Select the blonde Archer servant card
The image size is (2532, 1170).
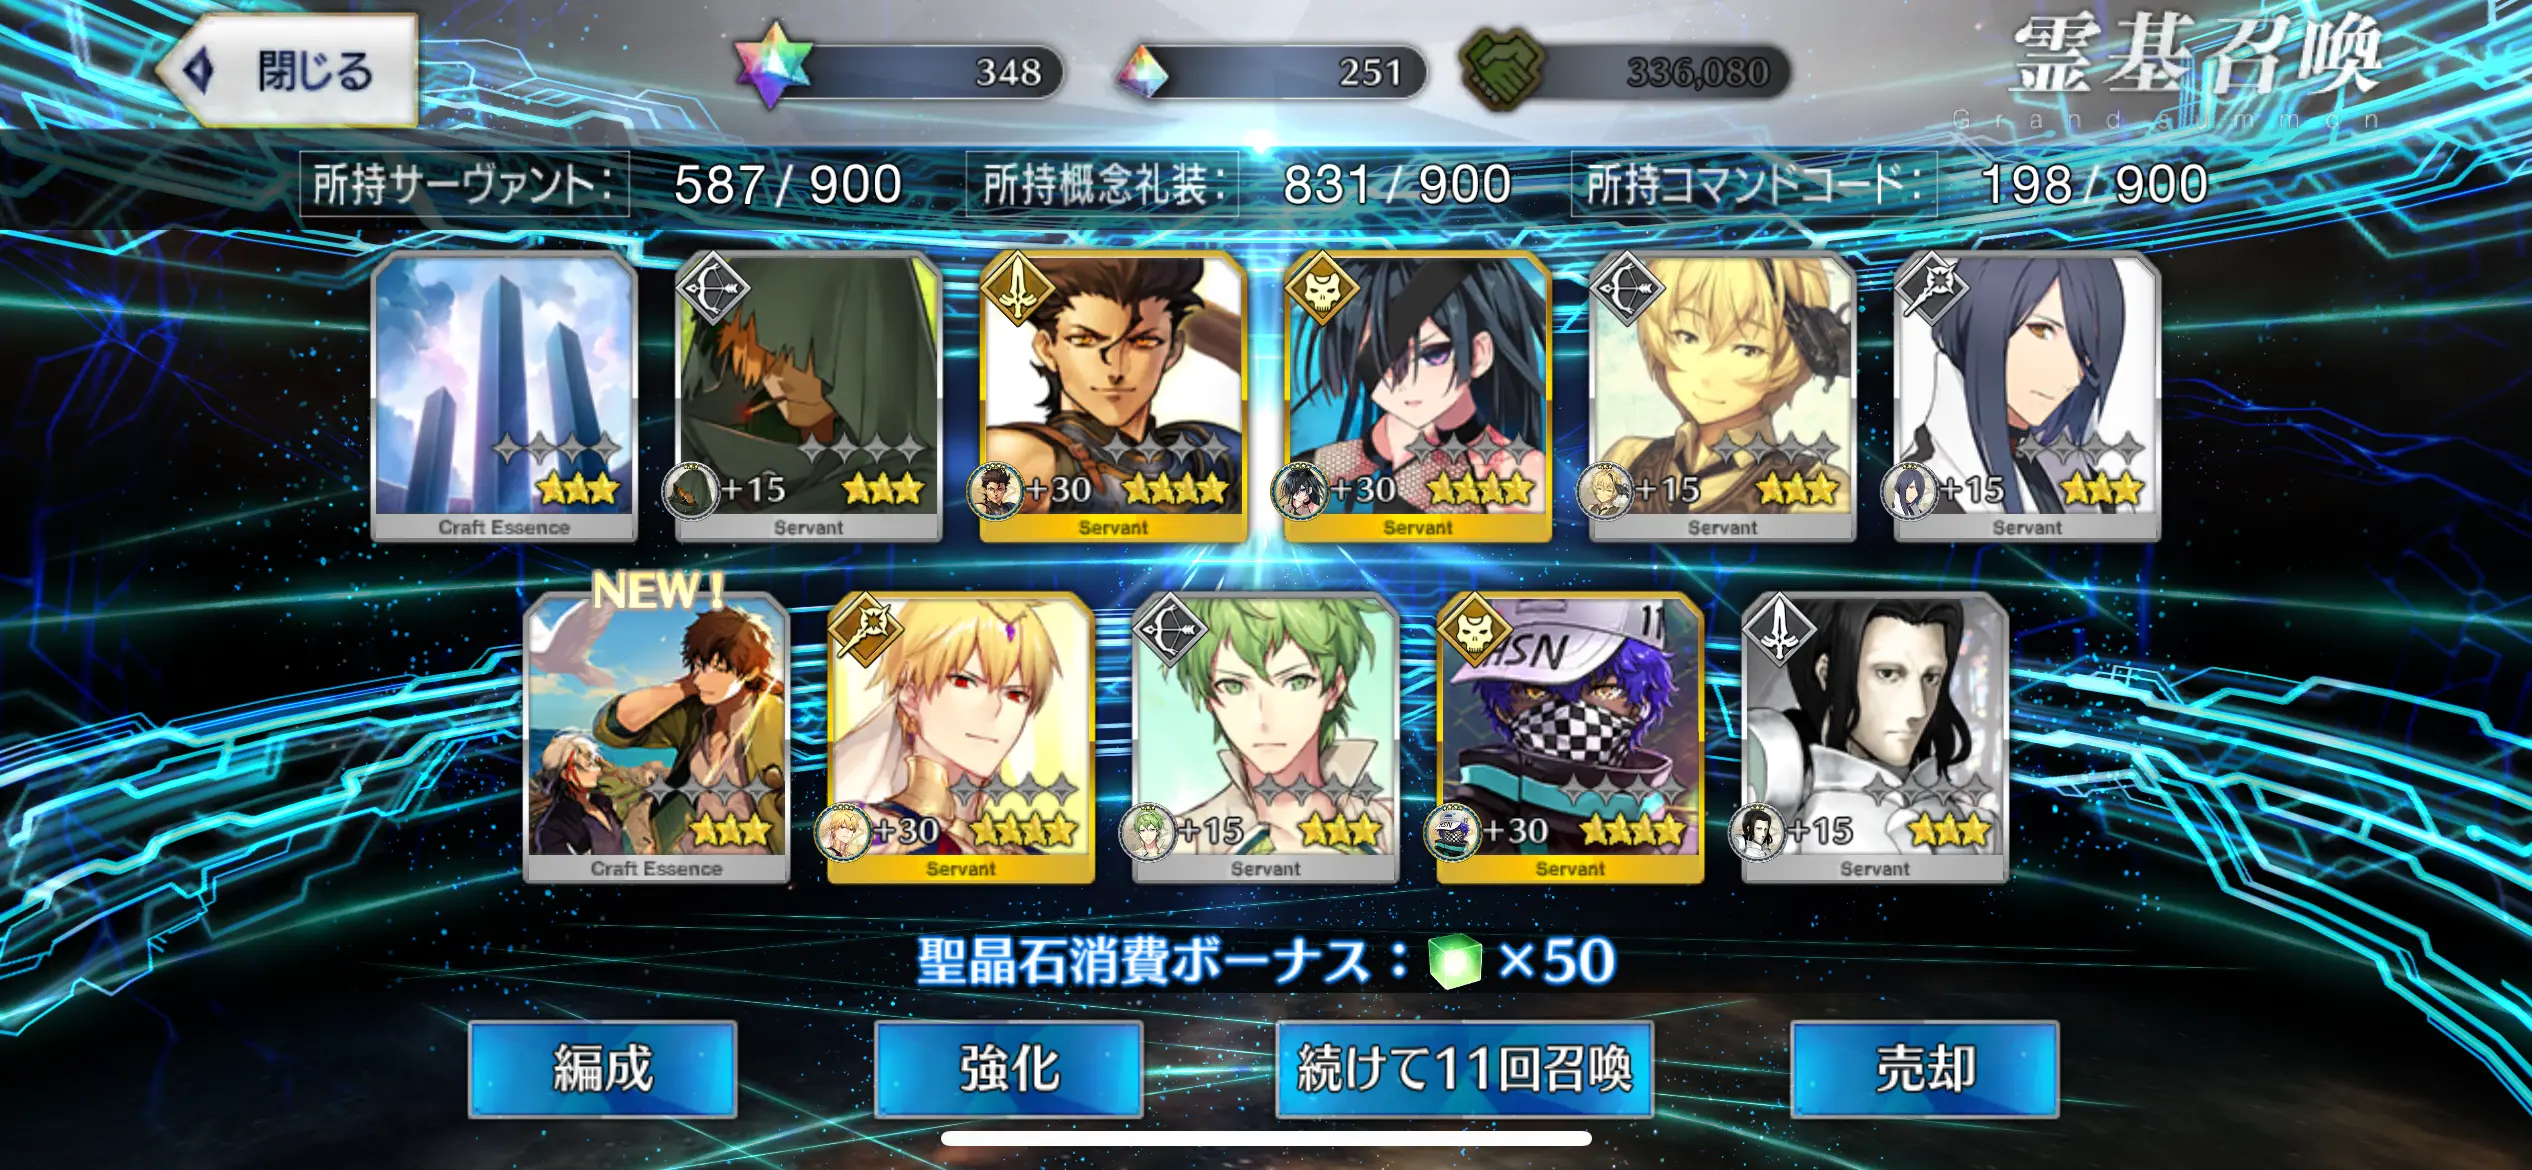[1722, 397]
